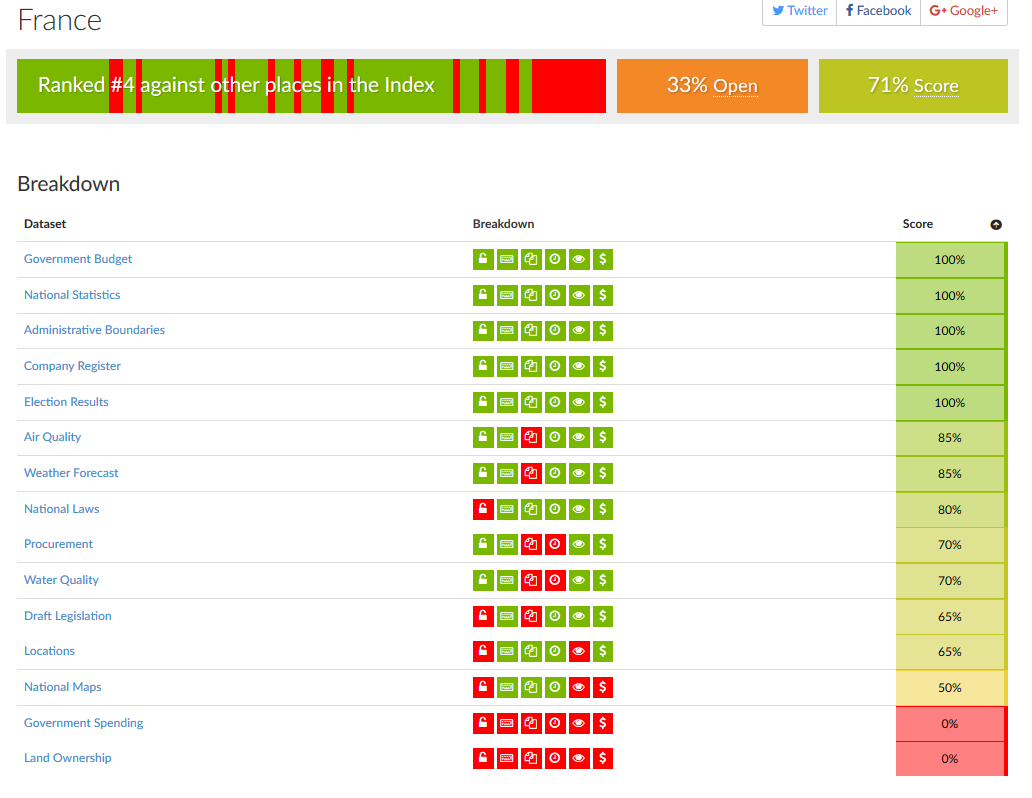
Task: Click the red eye icon in Locations row
Action: tap(579, 651)
